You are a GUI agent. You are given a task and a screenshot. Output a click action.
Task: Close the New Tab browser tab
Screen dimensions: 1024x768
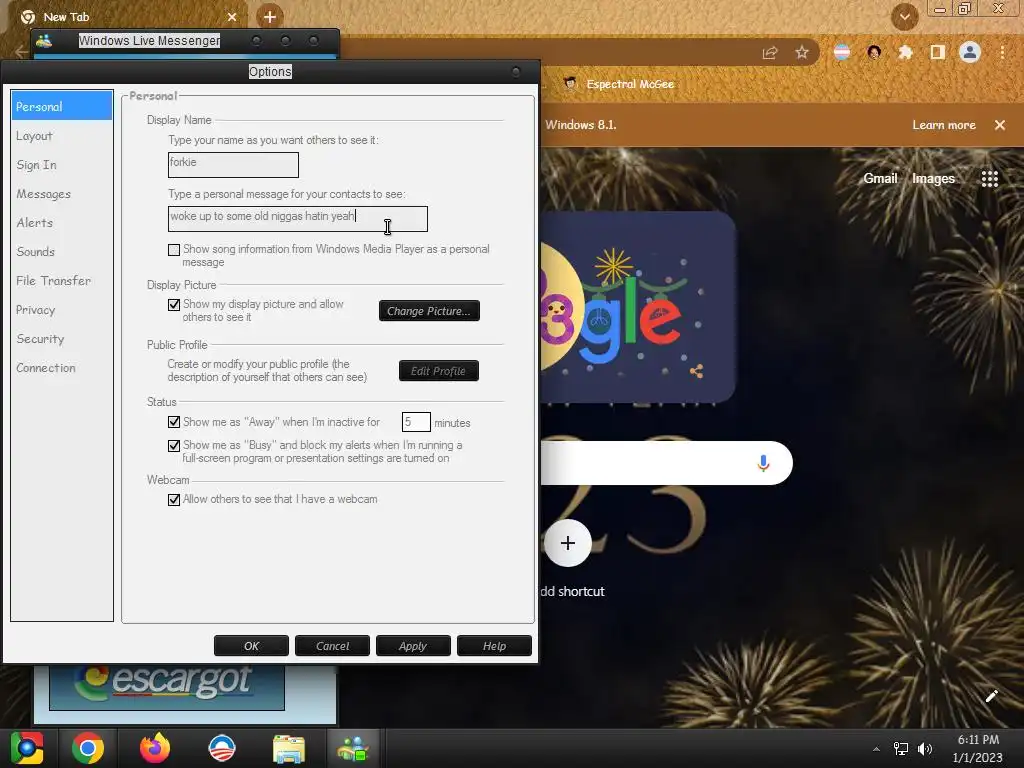pos(232,17)
